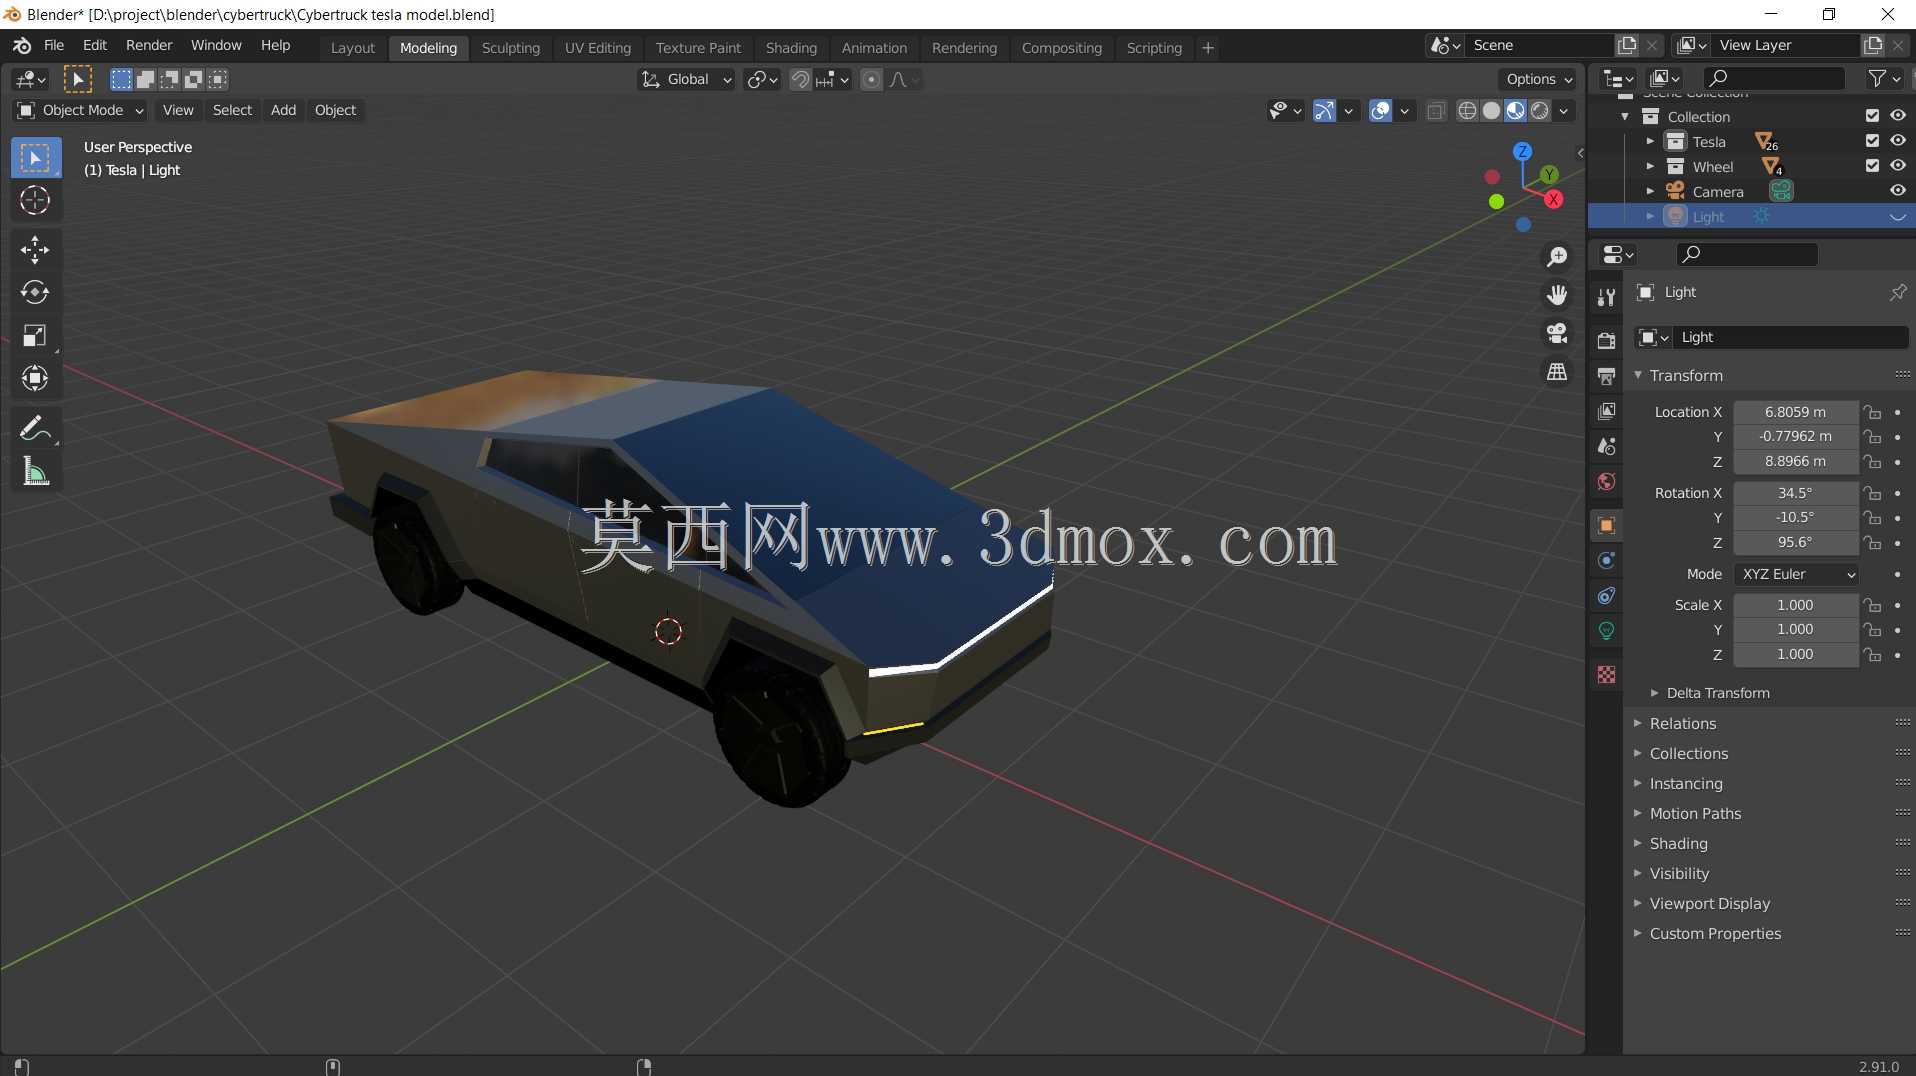Image resolution: width=1916 pixels, height=1076 pixels.
Task: Select the Scale tool
Action: (x=36, y=335)
